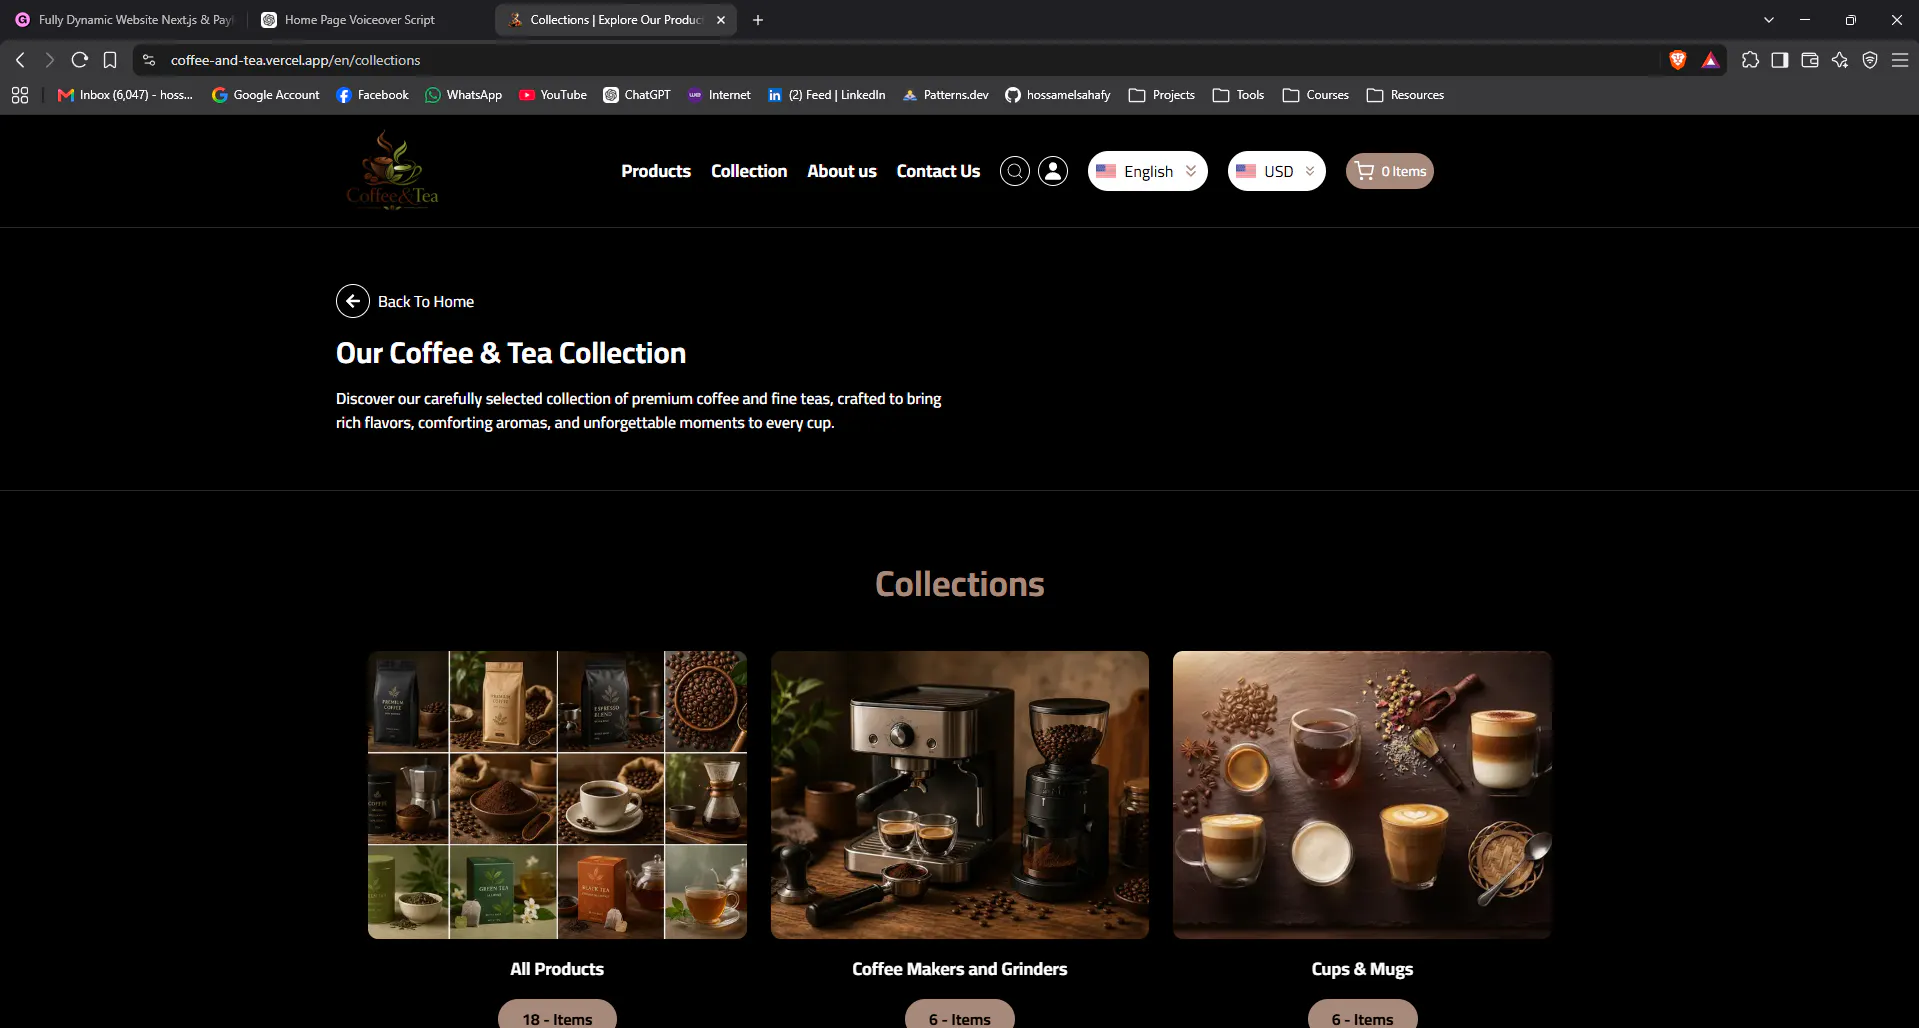
Task: Go to Products nav item
Action: tap(656, 171)
